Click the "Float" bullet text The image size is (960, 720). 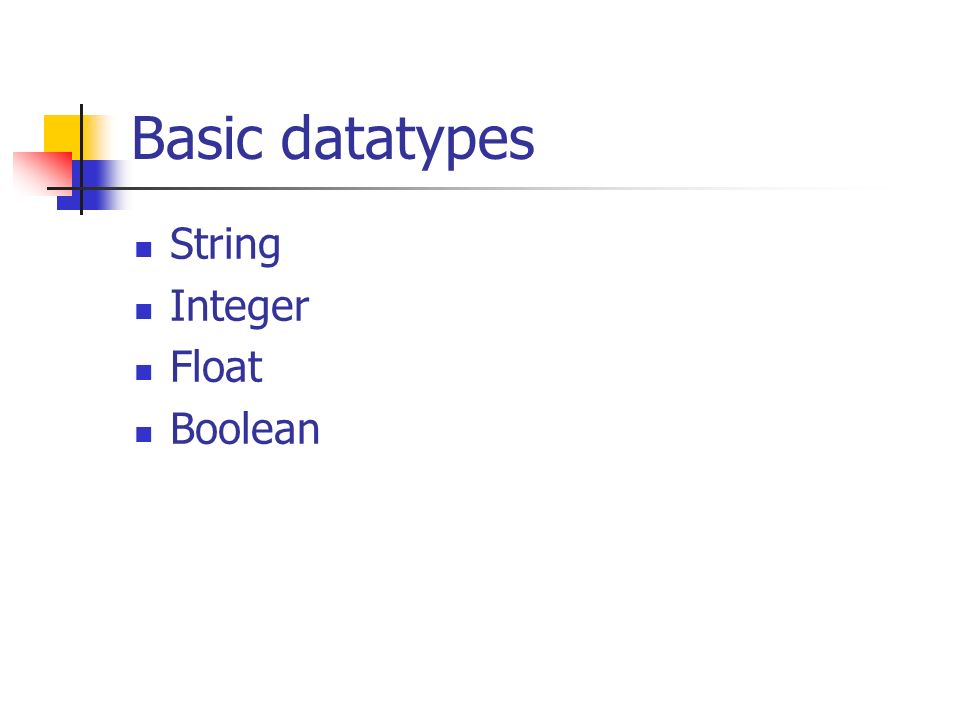click(x=217, y=367)
